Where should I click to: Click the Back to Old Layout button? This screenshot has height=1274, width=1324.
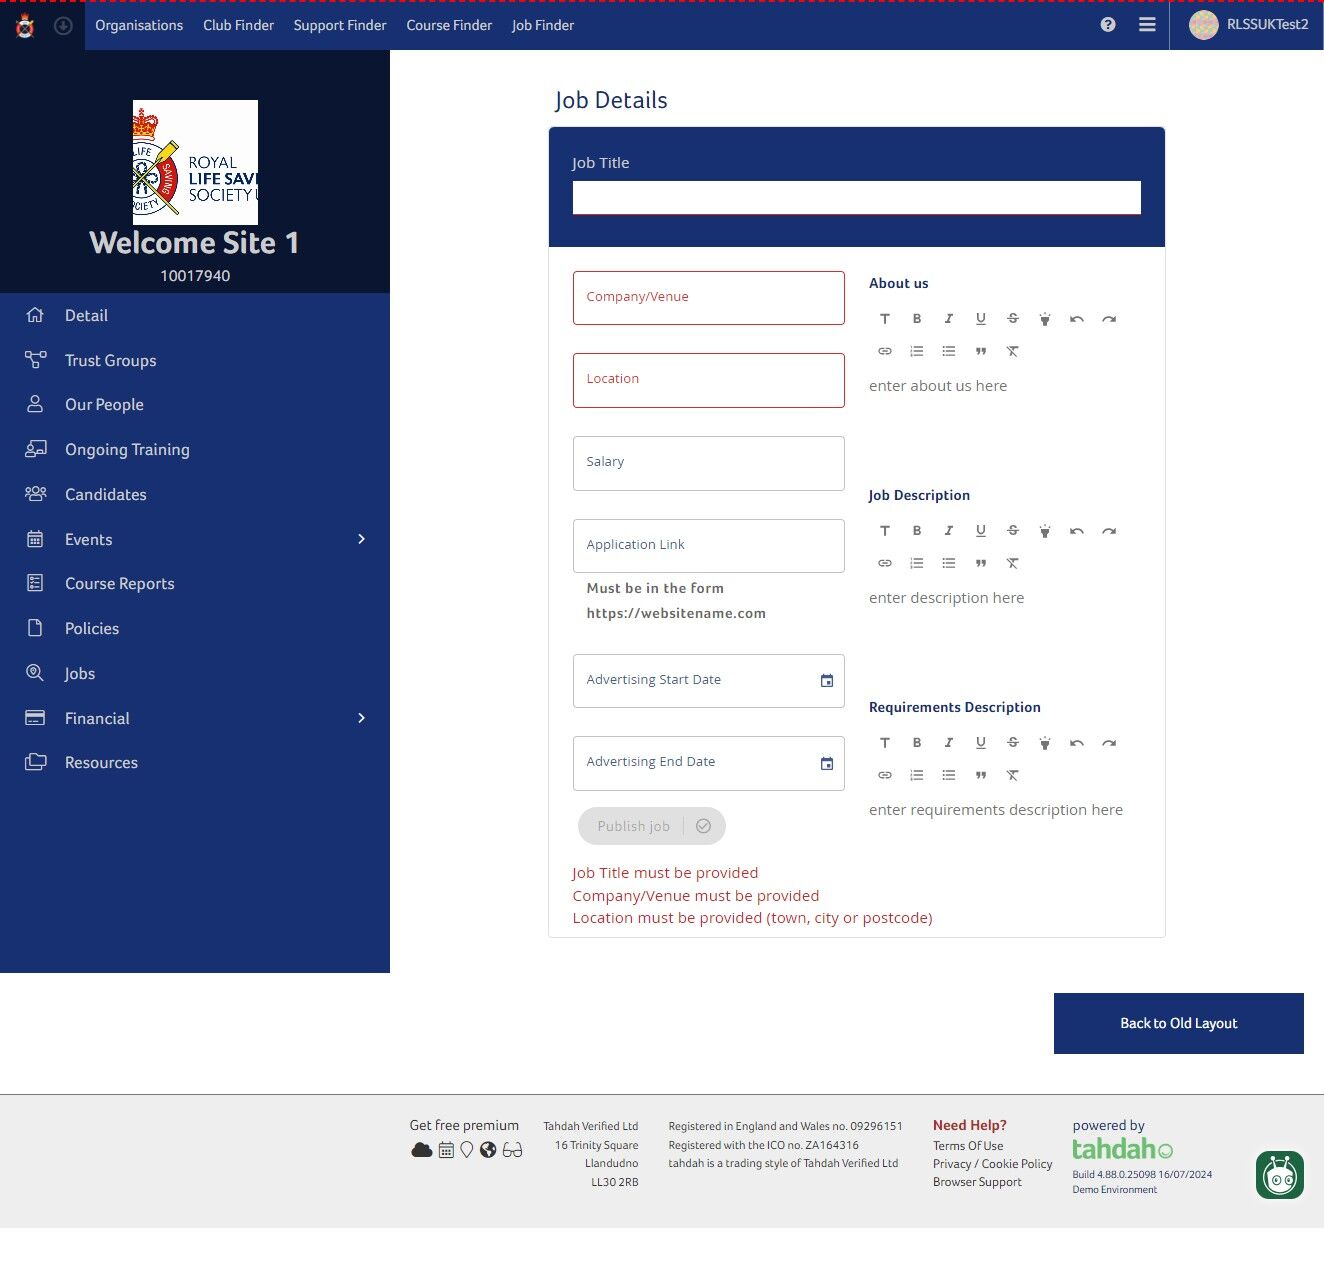(x=1178, y=1023)
